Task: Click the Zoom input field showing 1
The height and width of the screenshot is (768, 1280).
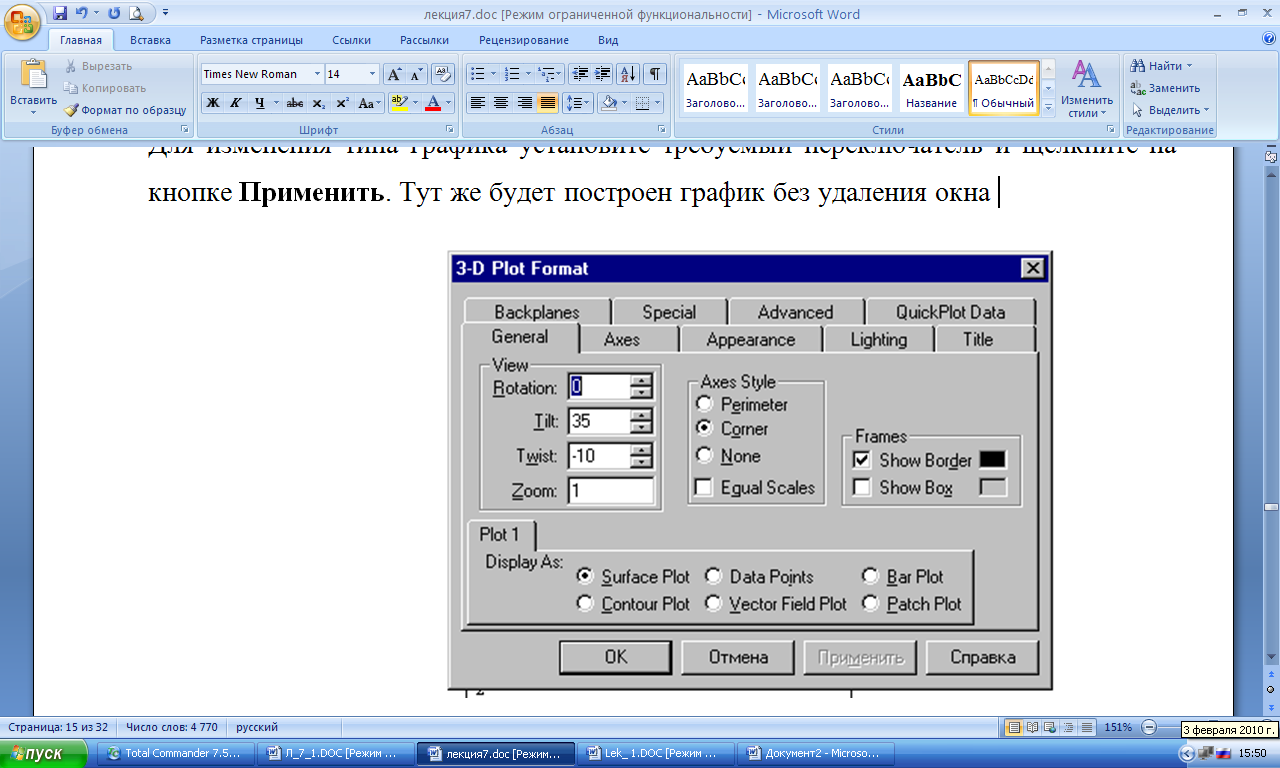Action: (610, 491)
